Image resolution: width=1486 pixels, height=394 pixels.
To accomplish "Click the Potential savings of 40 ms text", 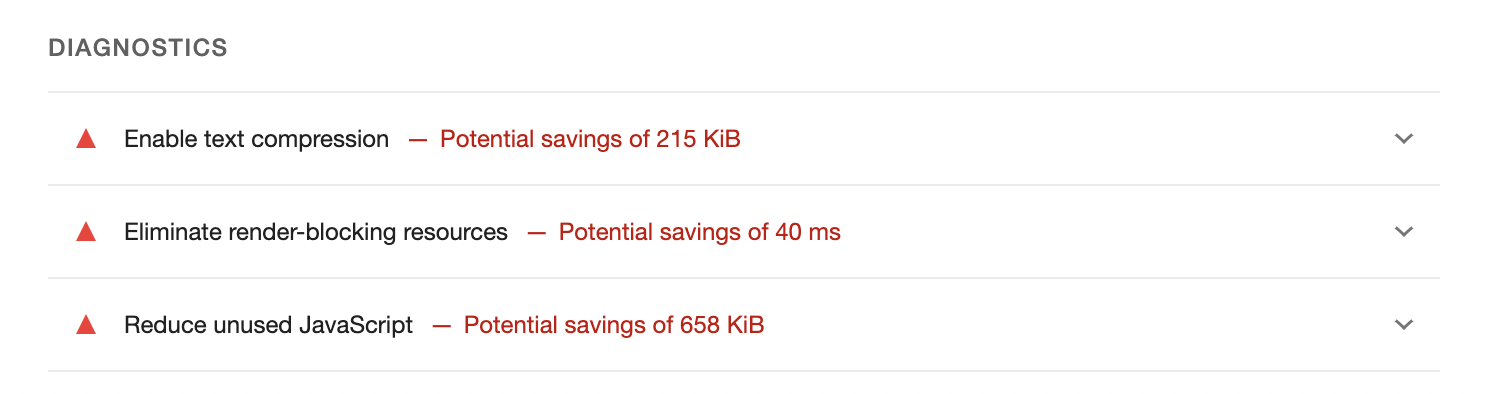I will point(700,232).
